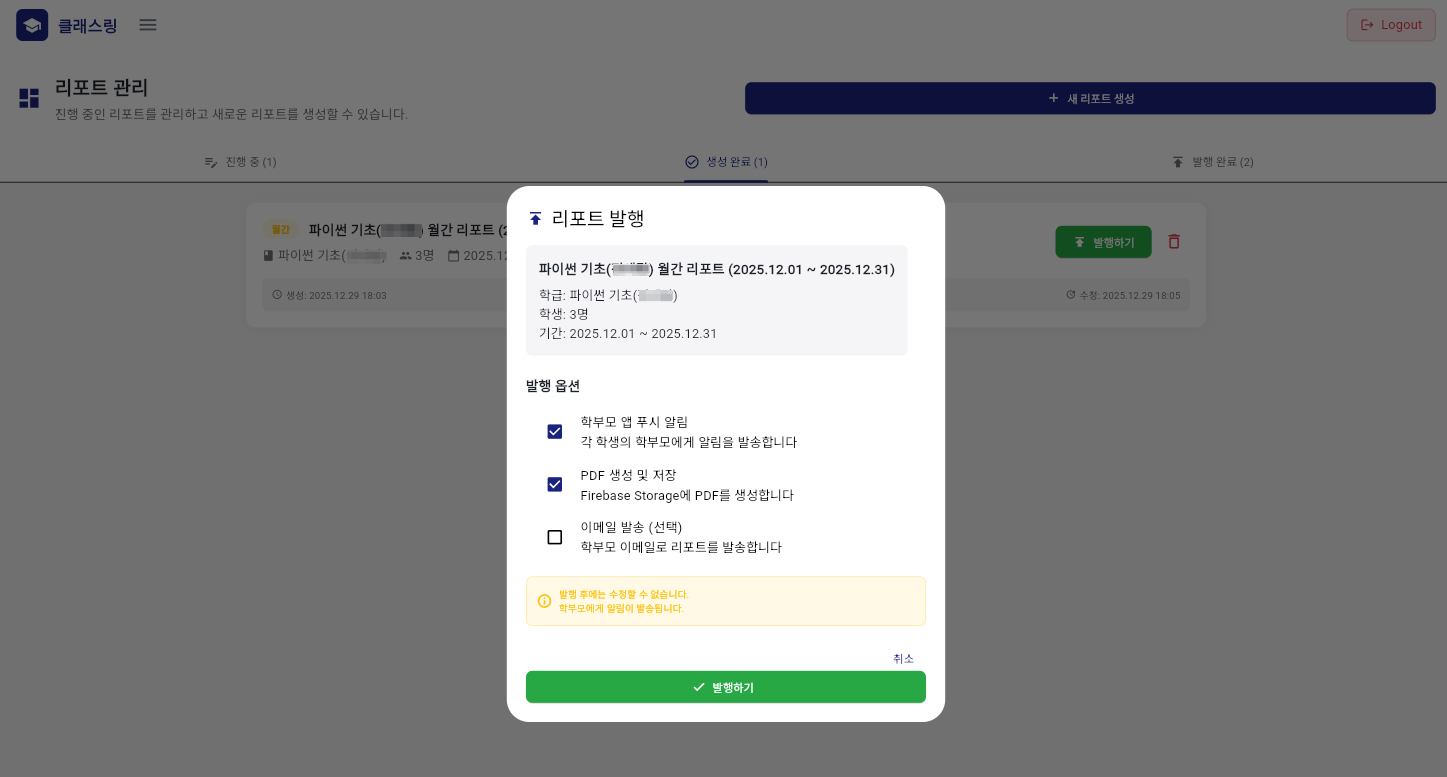Click the calendar icon on the report card
The image size is (1447, 777).
tap(452, 256)
